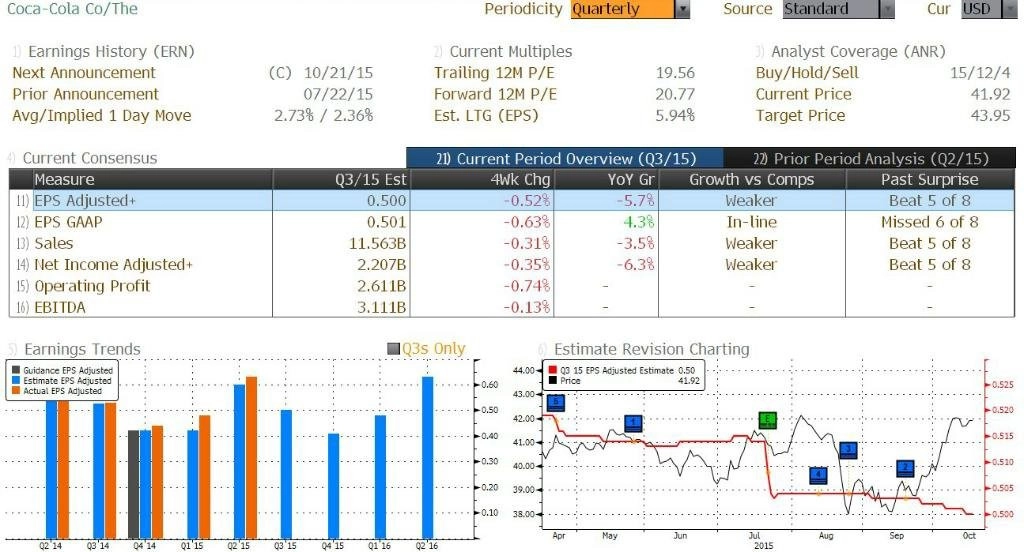Click the red Q3 15 EPS Adjusted Estimate legend swatch

click(553, 370)
